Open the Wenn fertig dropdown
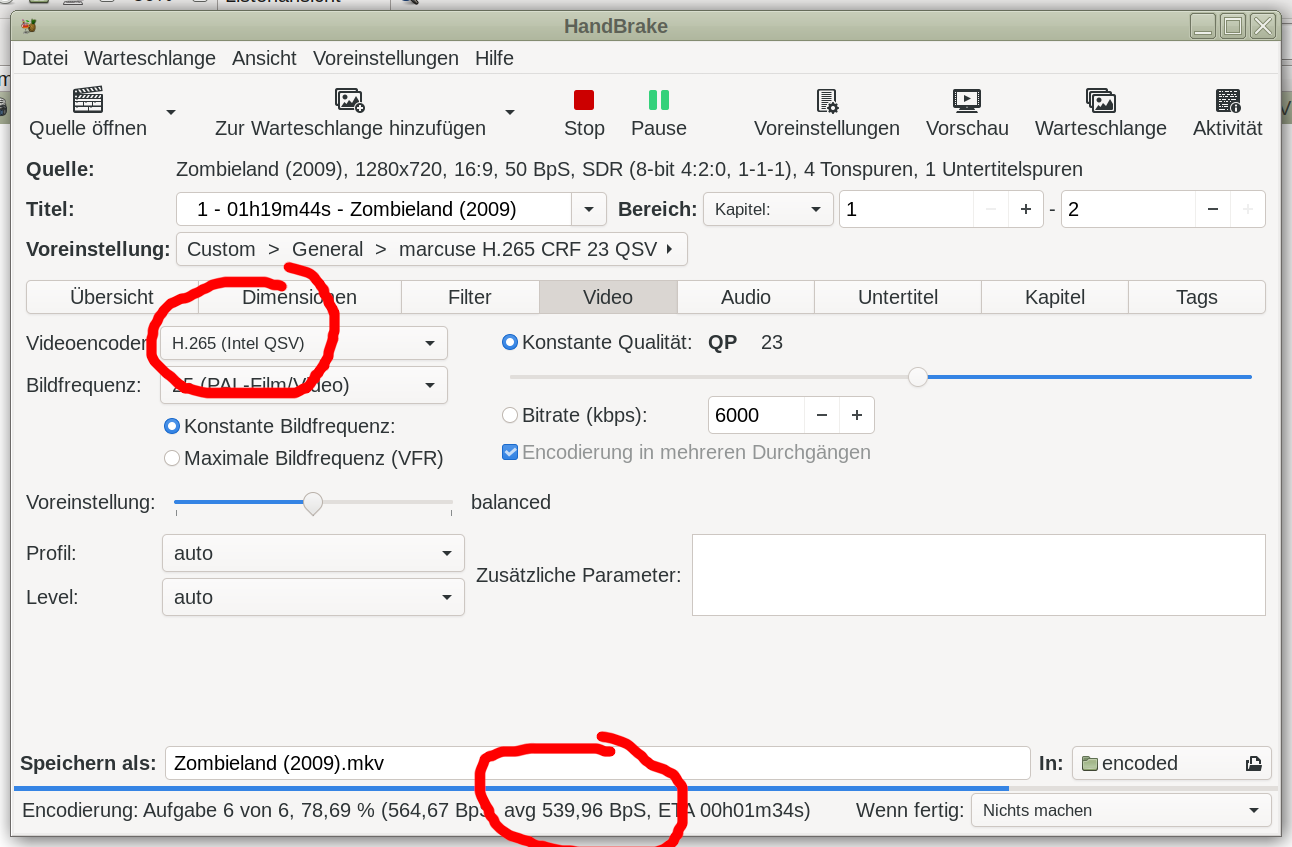This screenshot has height=847, width=1292. (x=1120, y=810)
